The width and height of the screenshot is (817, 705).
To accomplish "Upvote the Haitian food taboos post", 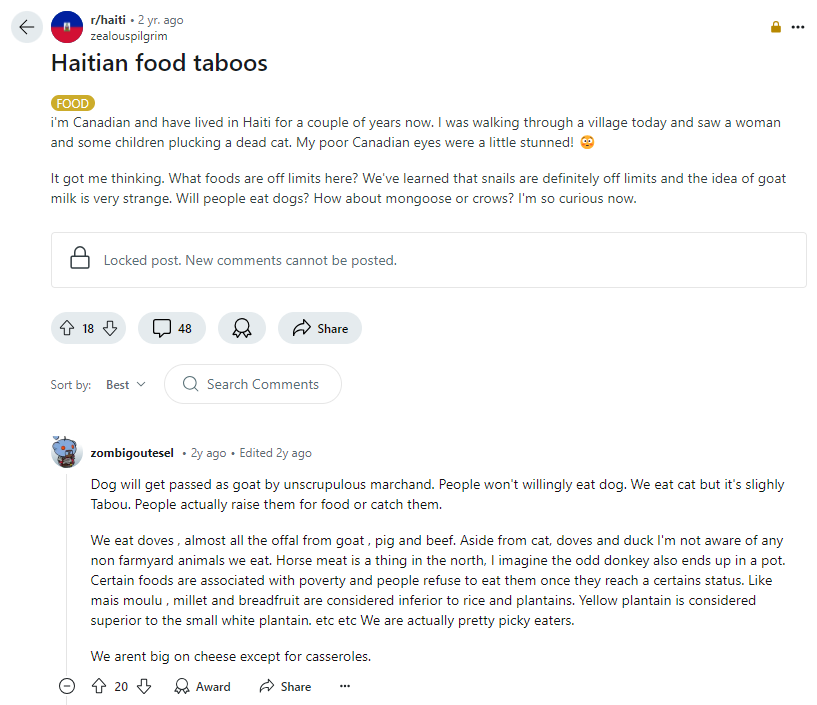I will tap(68, 328).
